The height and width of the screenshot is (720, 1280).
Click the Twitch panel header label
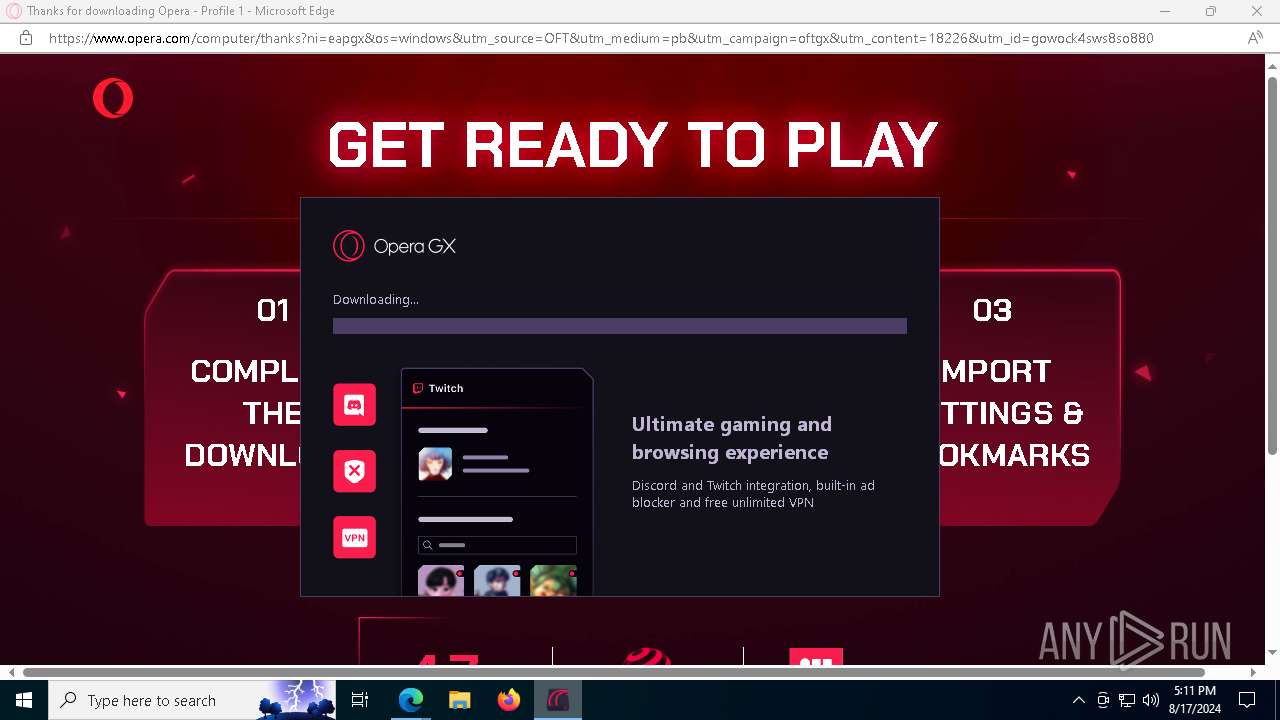coord(446,388)
